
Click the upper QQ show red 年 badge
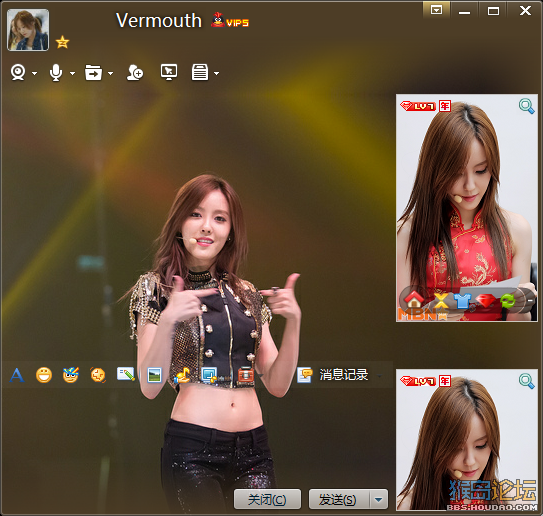tap(445, 106)
